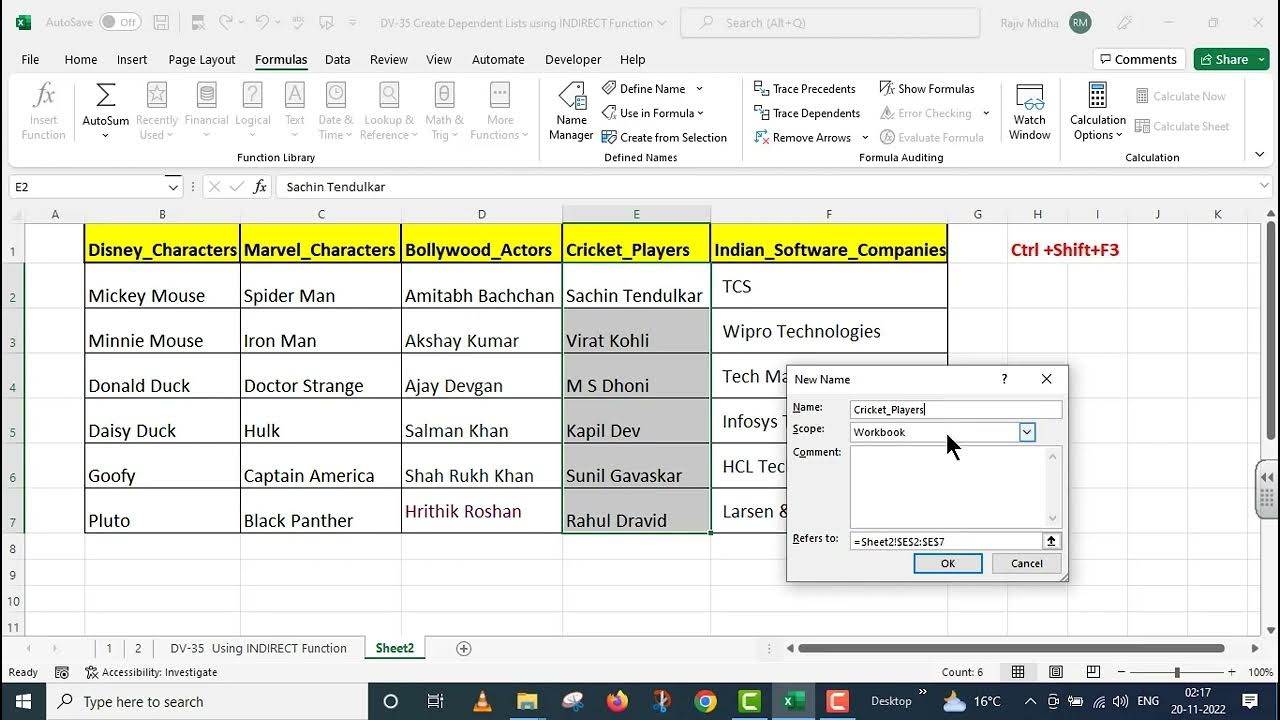Click the AutoSum sigma icon
The height and width of the screenshot is (720, 1280).
point(105,96)
